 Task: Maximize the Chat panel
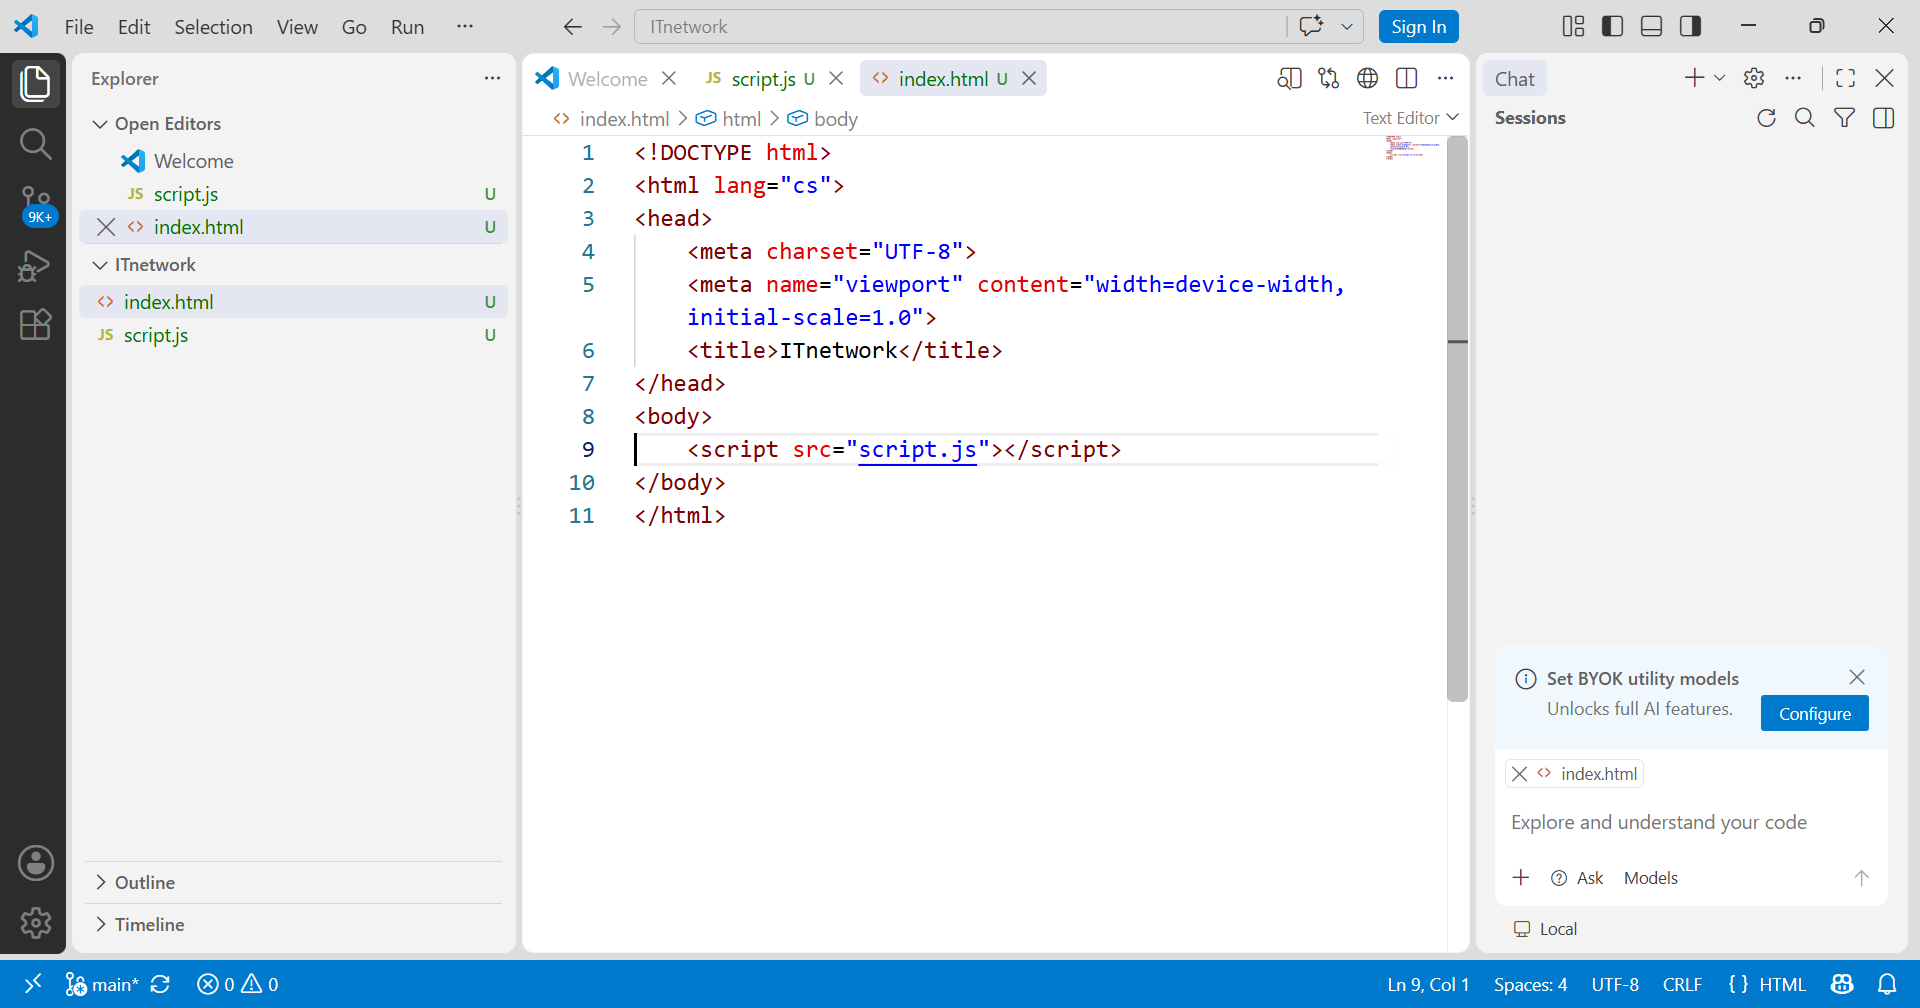pyautogui.click(x=1846, y=78)
